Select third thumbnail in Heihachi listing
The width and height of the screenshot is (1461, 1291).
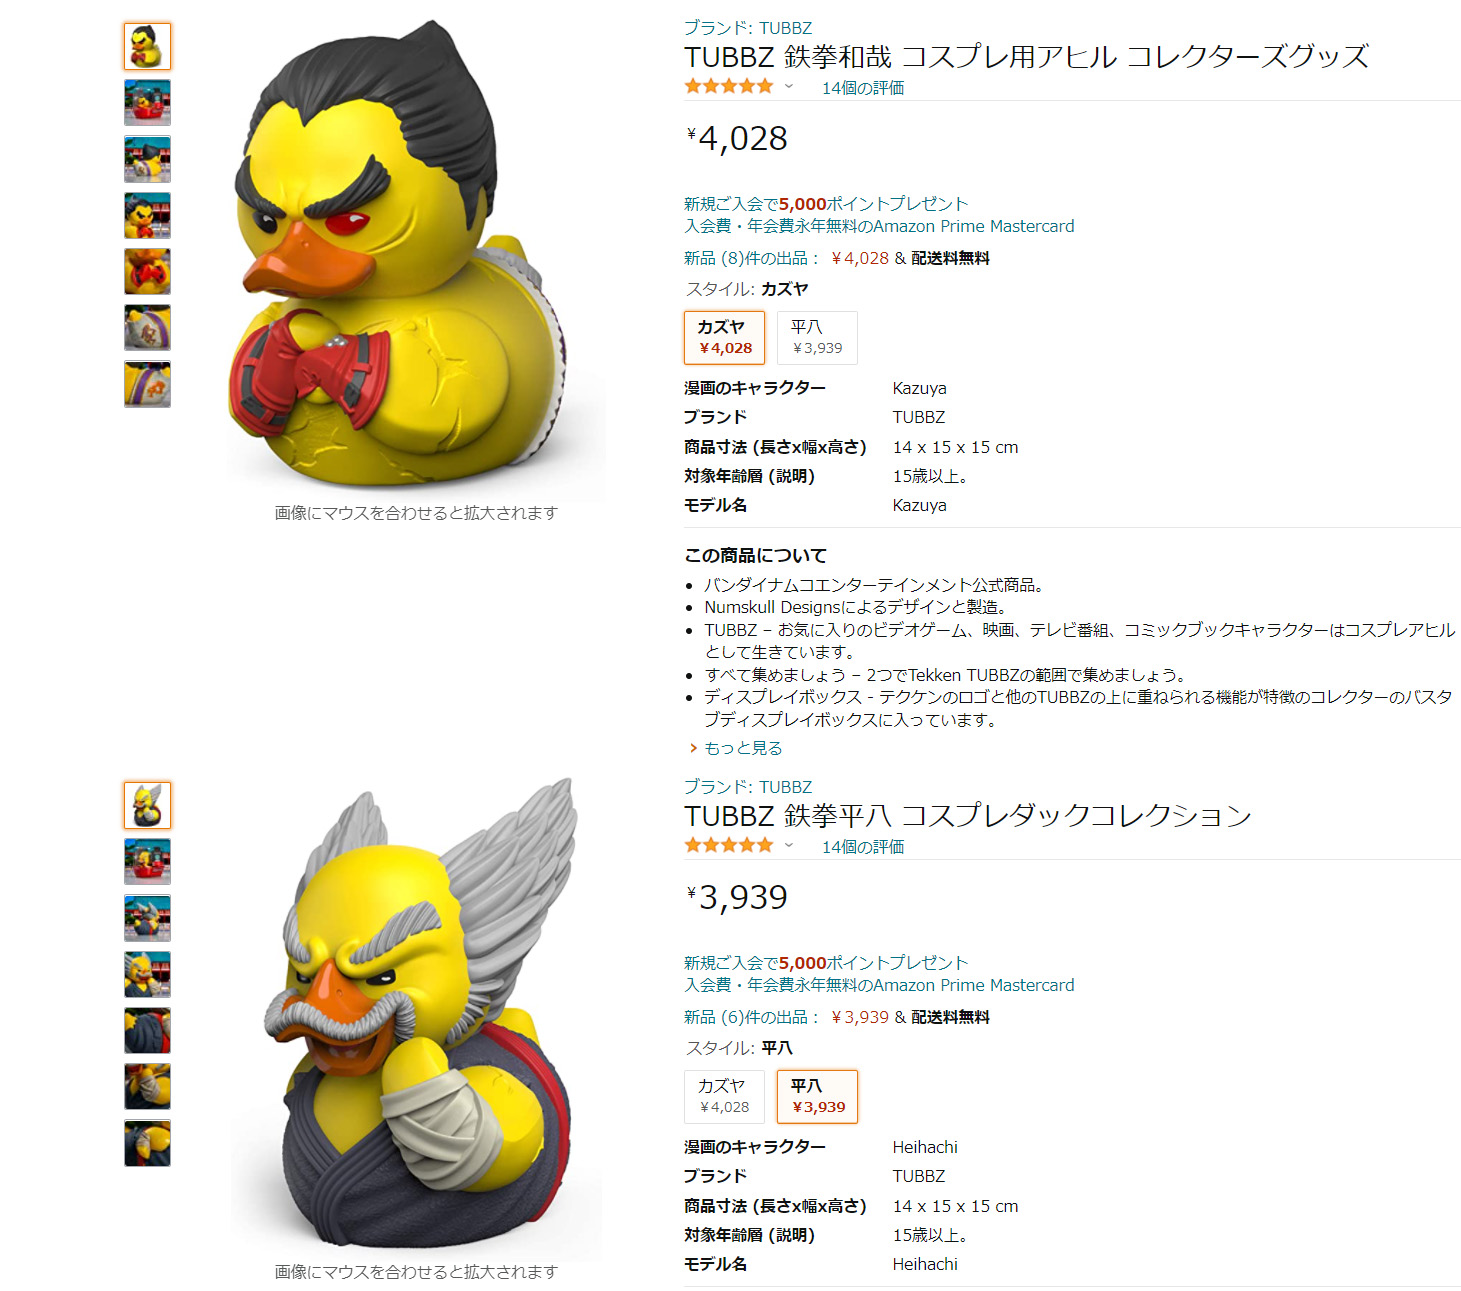147,918
